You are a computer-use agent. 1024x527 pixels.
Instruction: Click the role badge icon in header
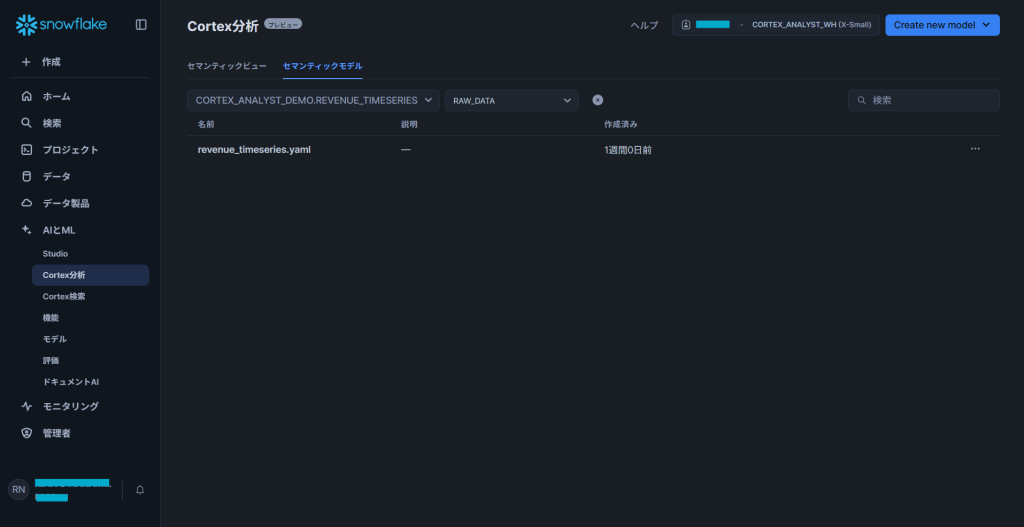pos(686,25)
